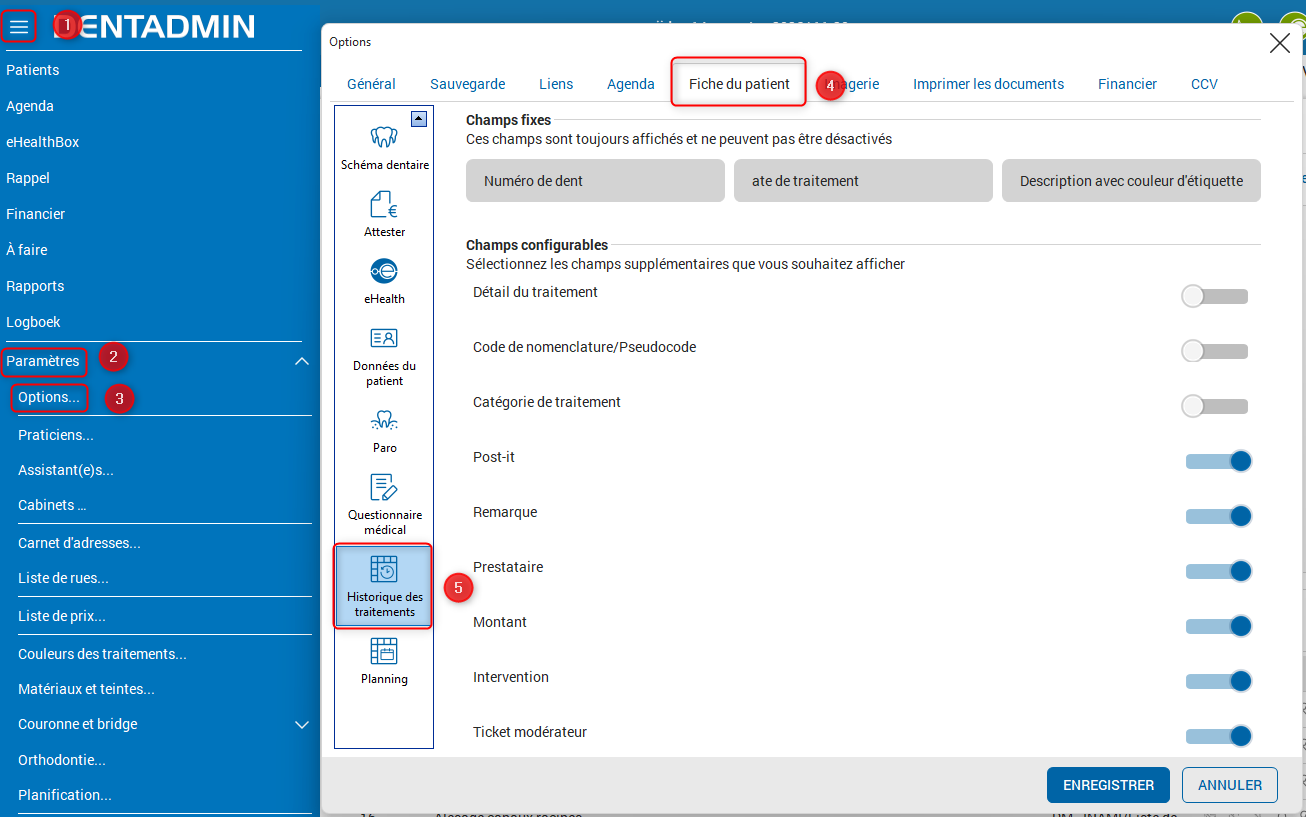
Task: Open Praticiens... settings entry
Action: [x=56, y=435]
